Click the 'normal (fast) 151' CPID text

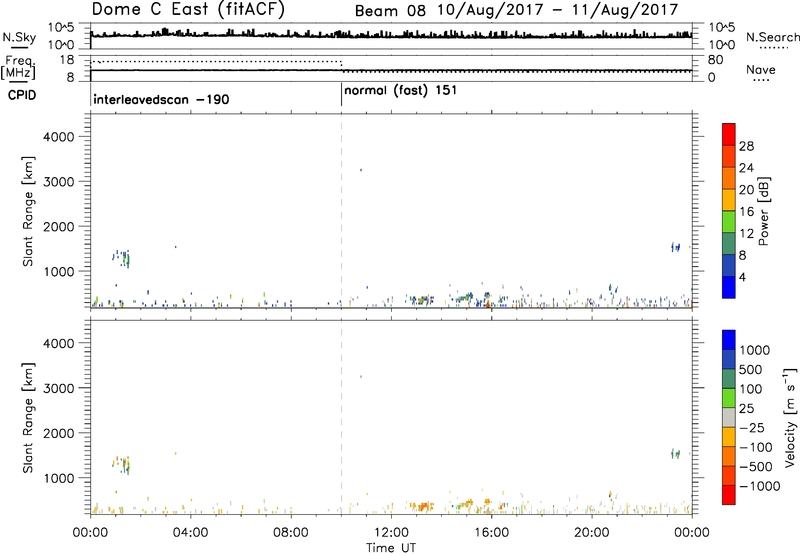pos(401,91)
